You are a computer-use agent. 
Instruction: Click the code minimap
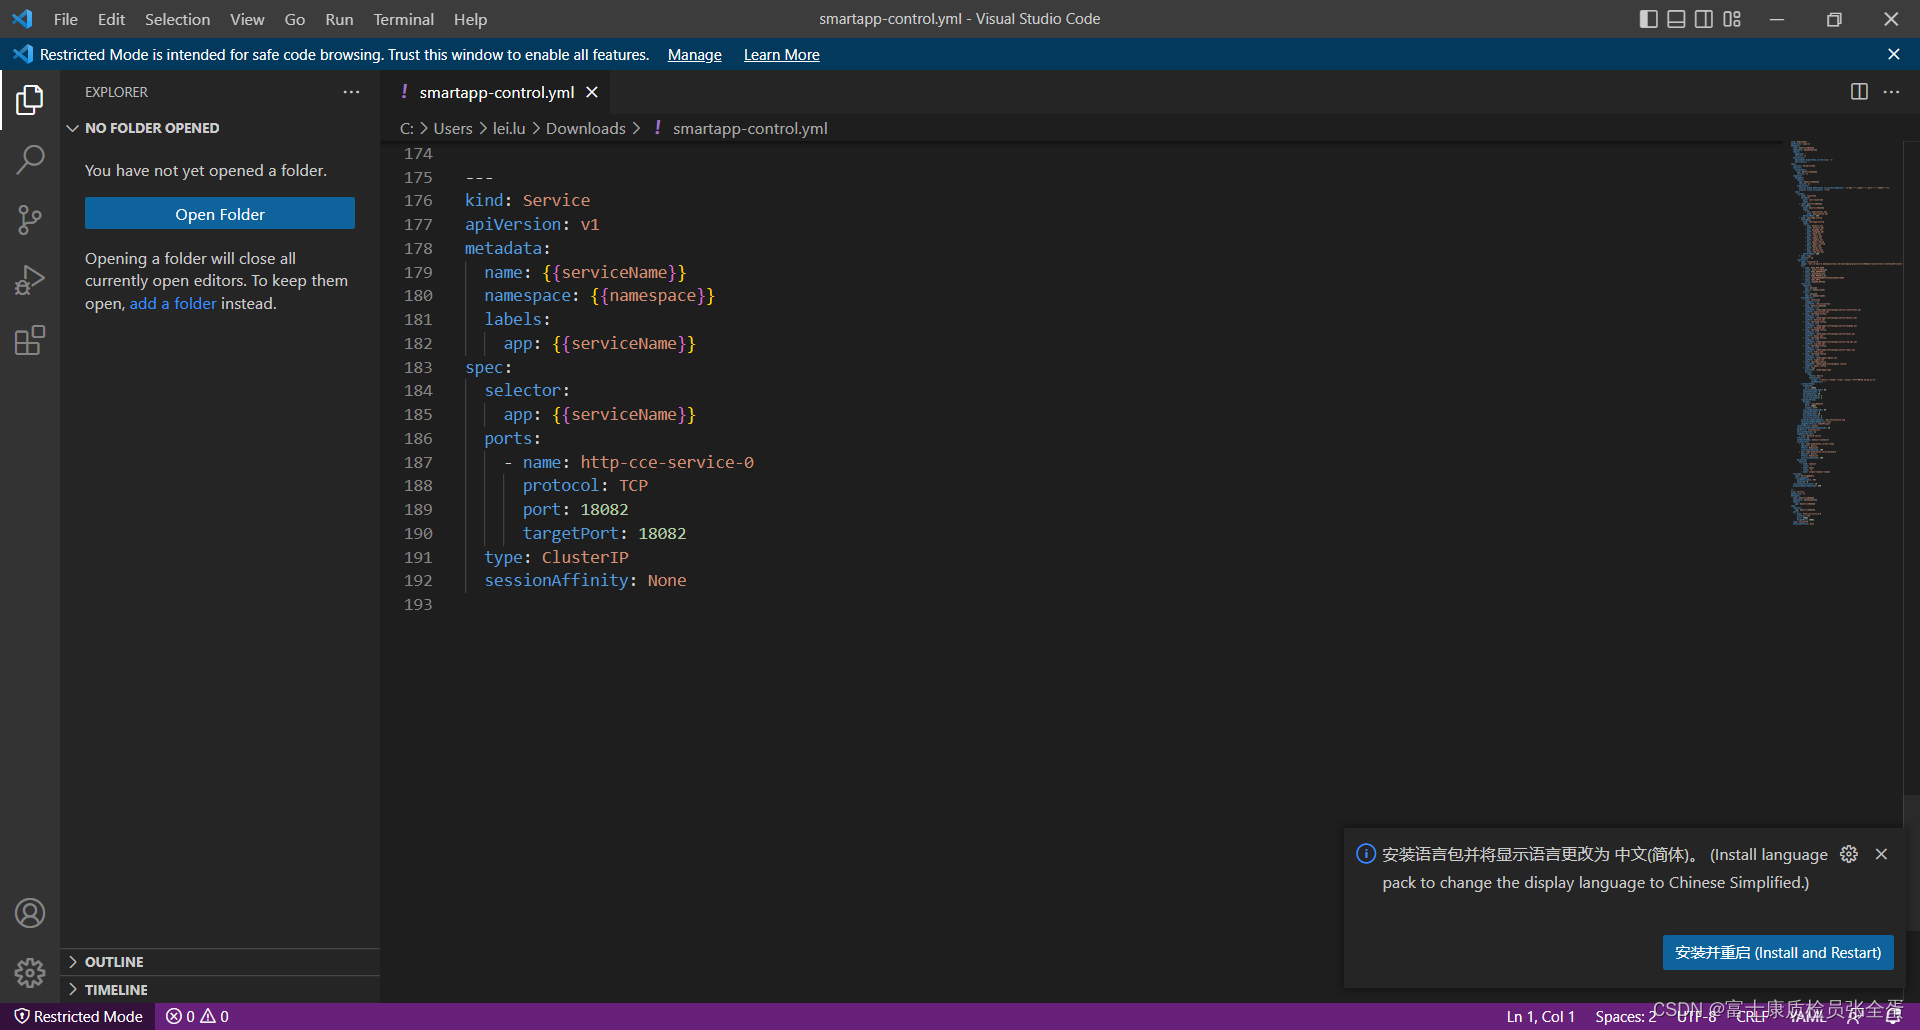[1845, 333]
